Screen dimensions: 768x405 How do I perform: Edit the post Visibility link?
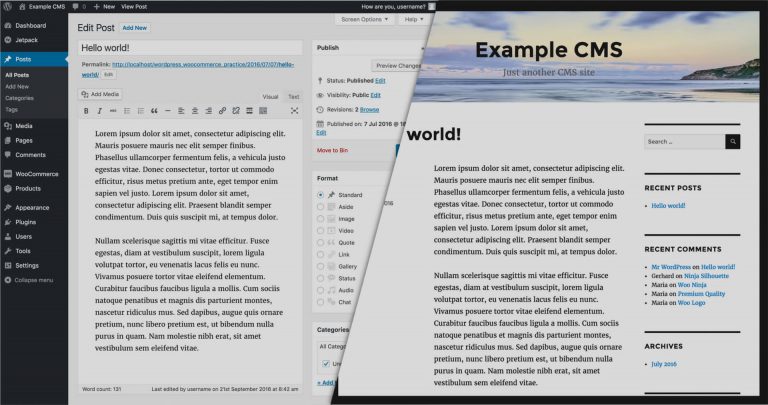(x=376, y=95)
